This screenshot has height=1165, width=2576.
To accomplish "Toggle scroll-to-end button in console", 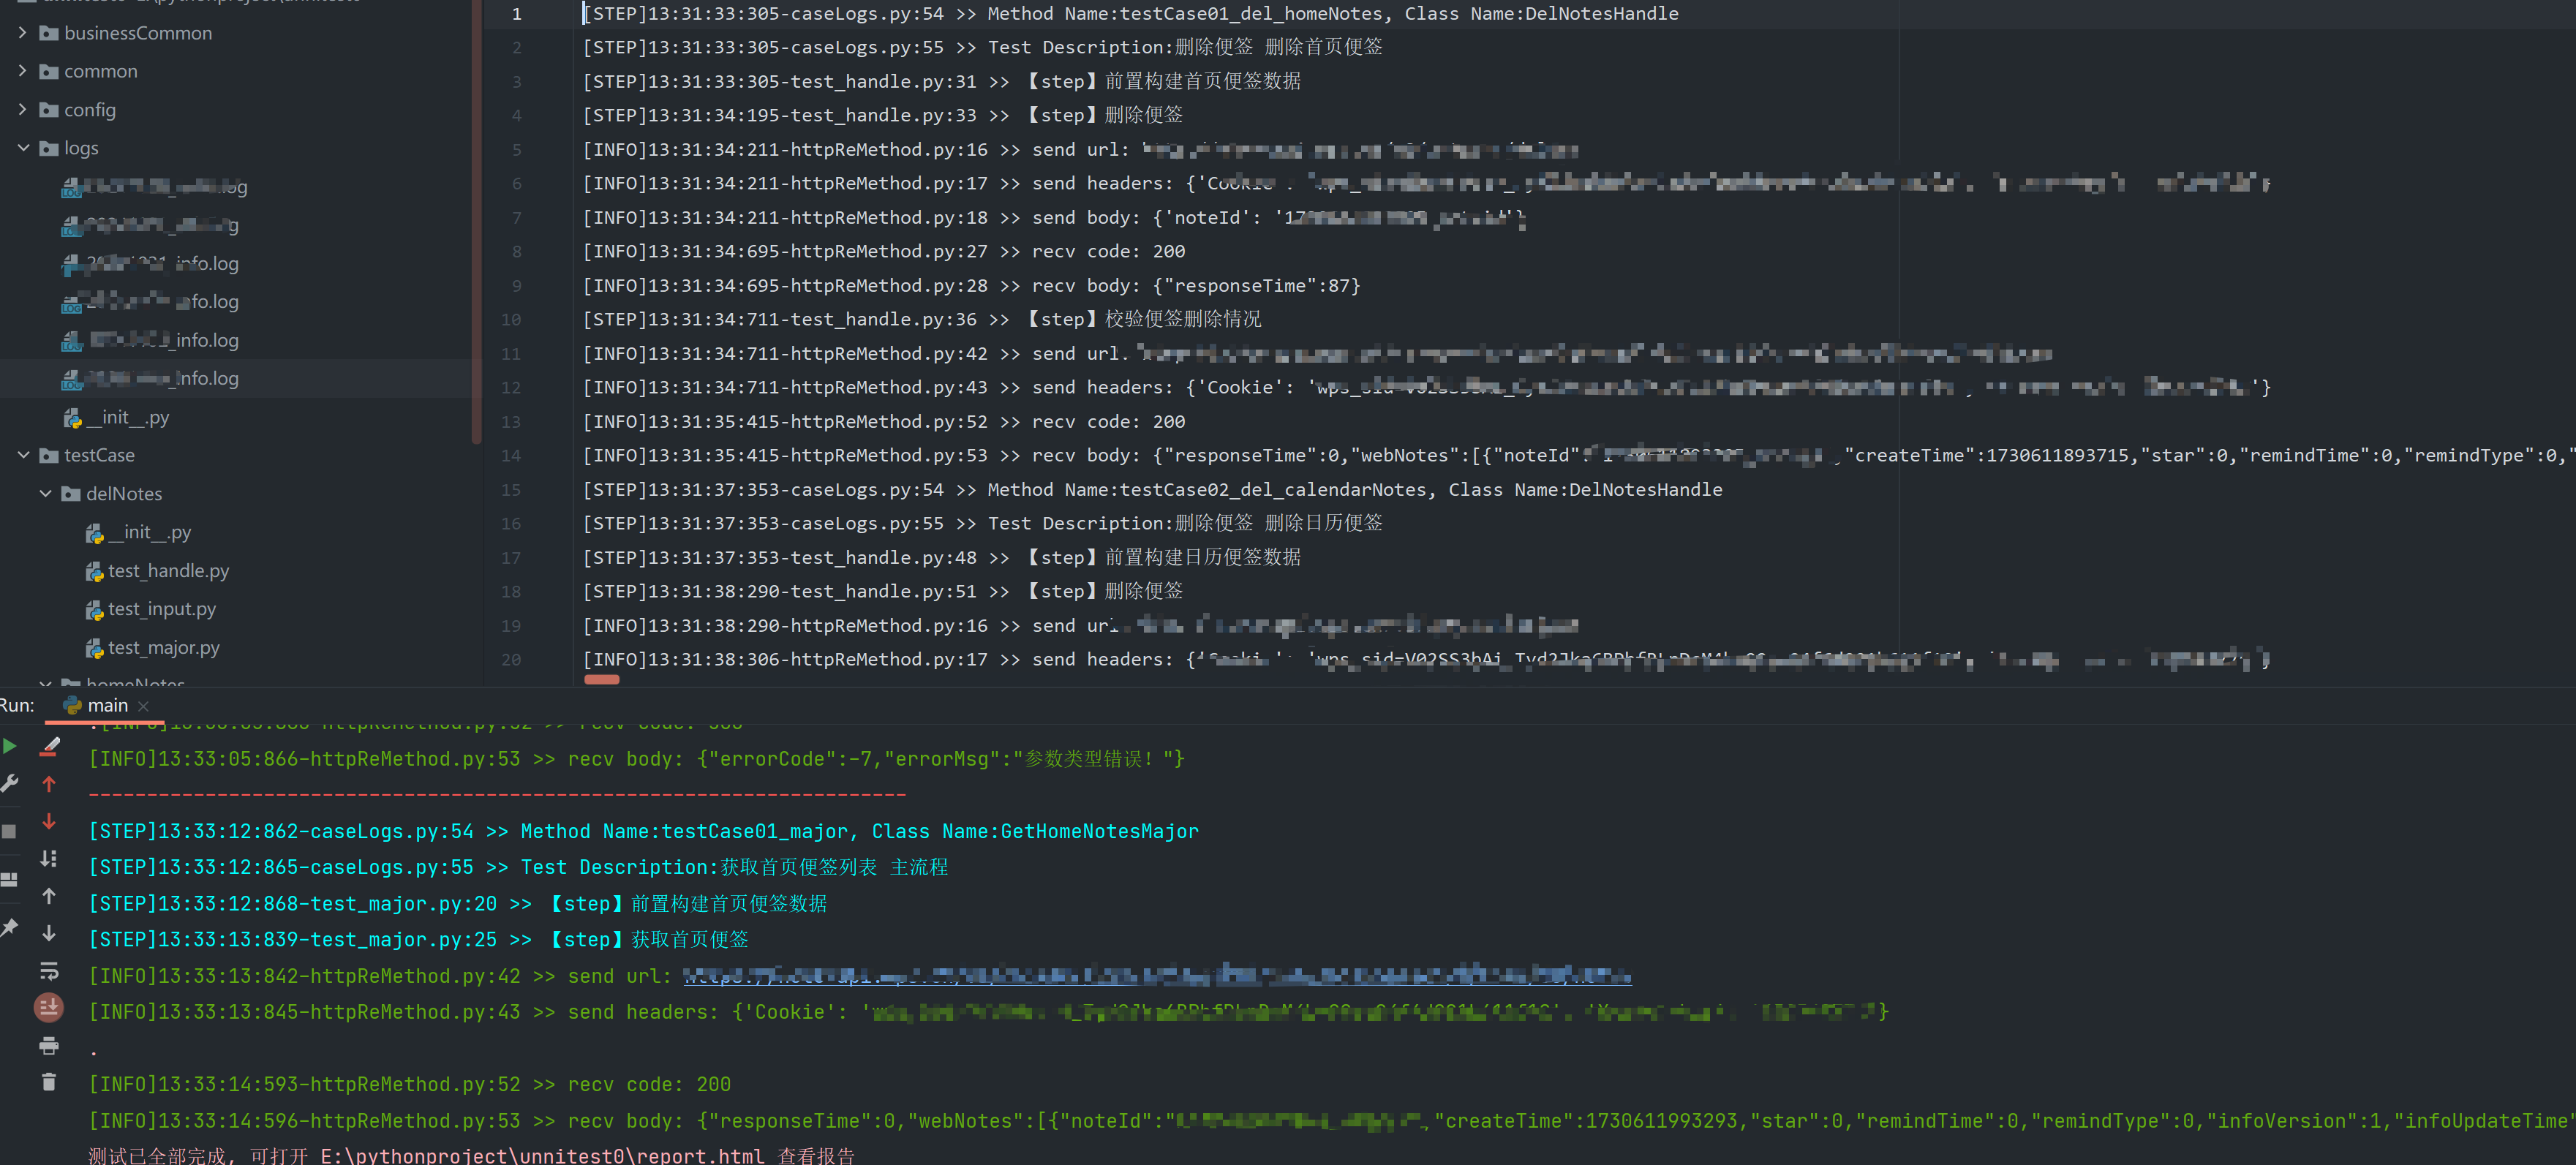I will coord(49,1008).
